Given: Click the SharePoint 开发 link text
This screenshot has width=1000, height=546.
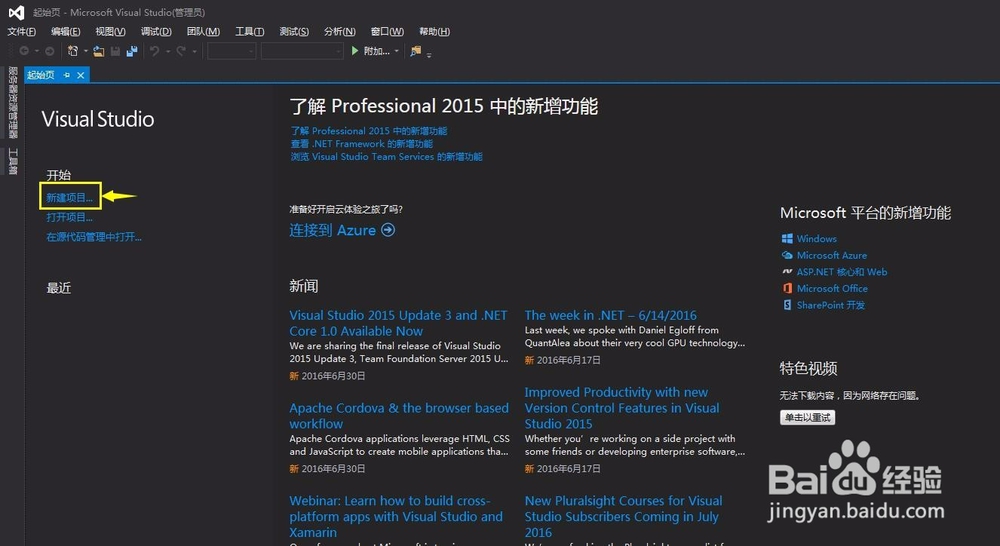Looking at the screenshot, I should coord(830,305).
